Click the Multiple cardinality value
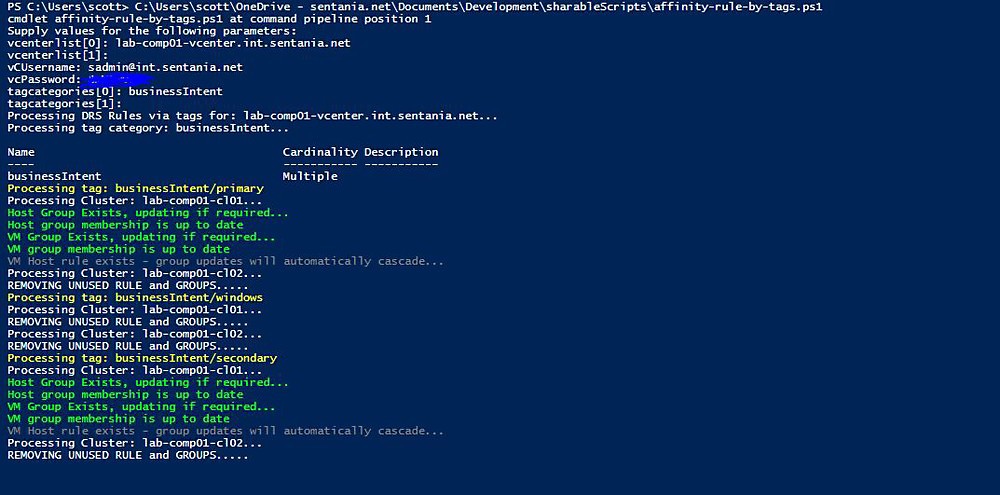This screenshot has width=1000, height=495. click(x=310, y=177)
